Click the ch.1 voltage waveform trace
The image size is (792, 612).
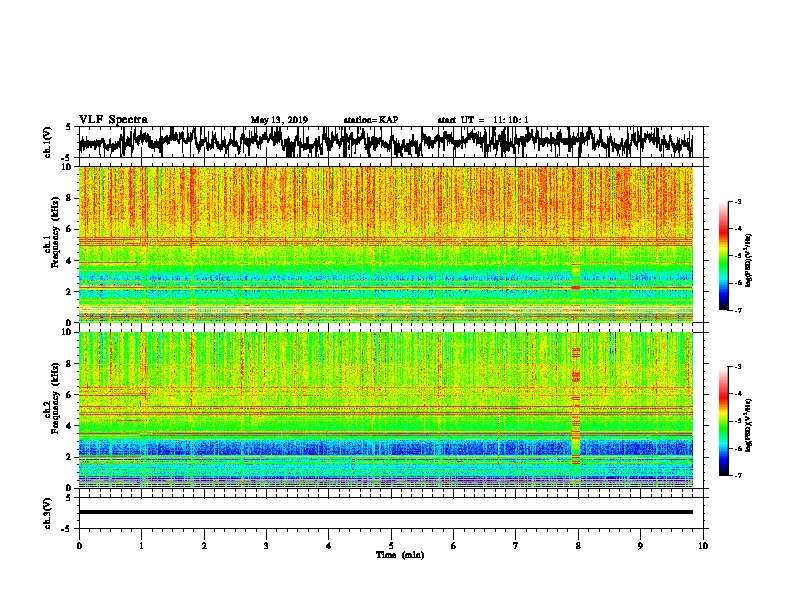(x=385, y=142)
